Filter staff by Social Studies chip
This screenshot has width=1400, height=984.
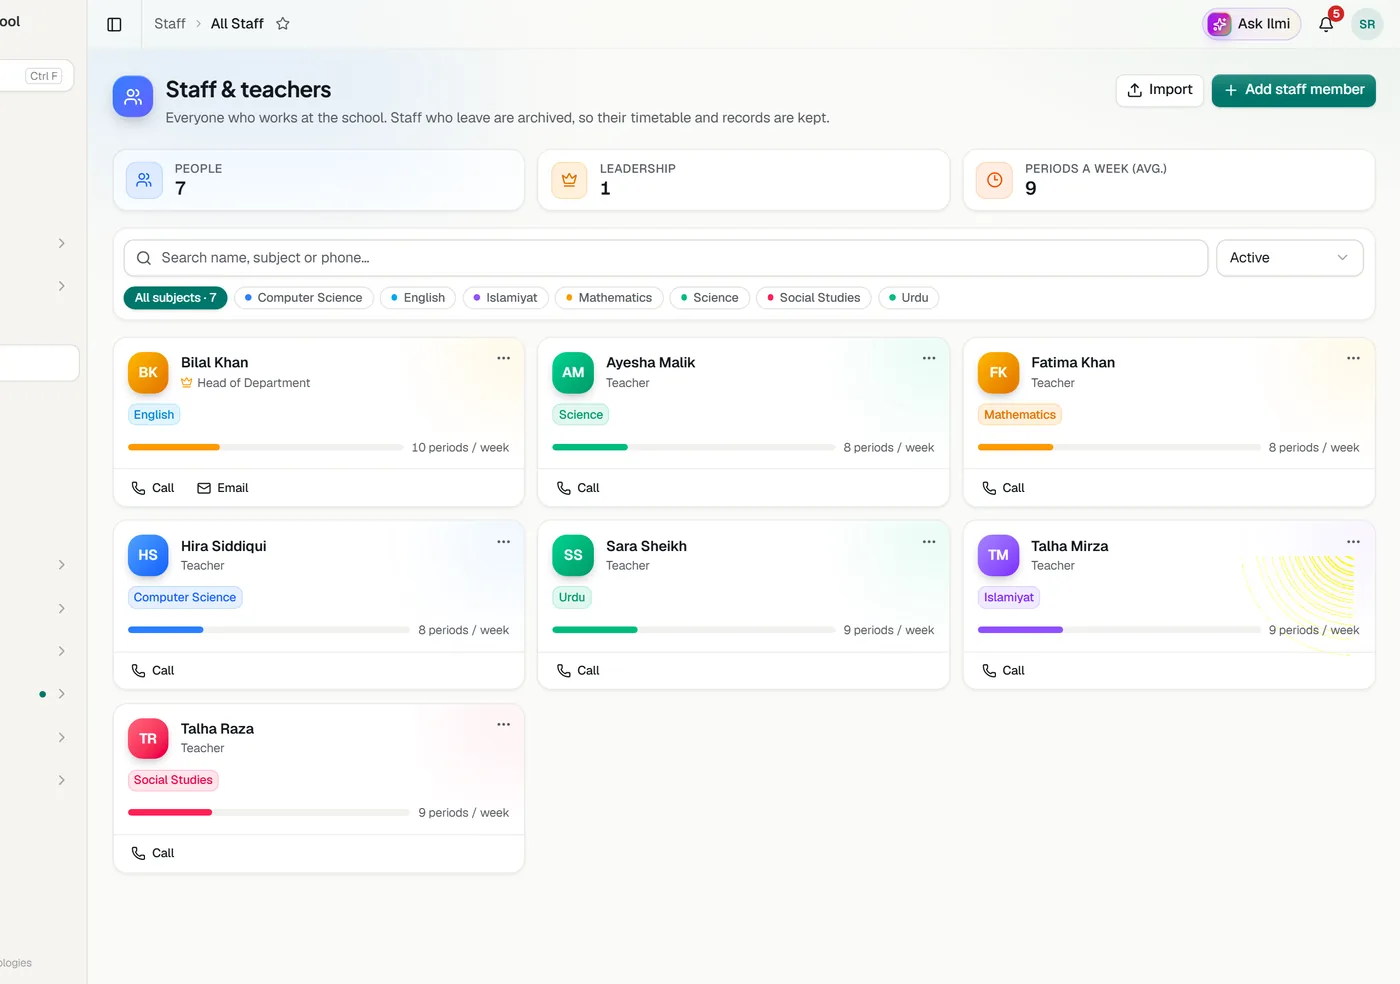tap(814, 298)
